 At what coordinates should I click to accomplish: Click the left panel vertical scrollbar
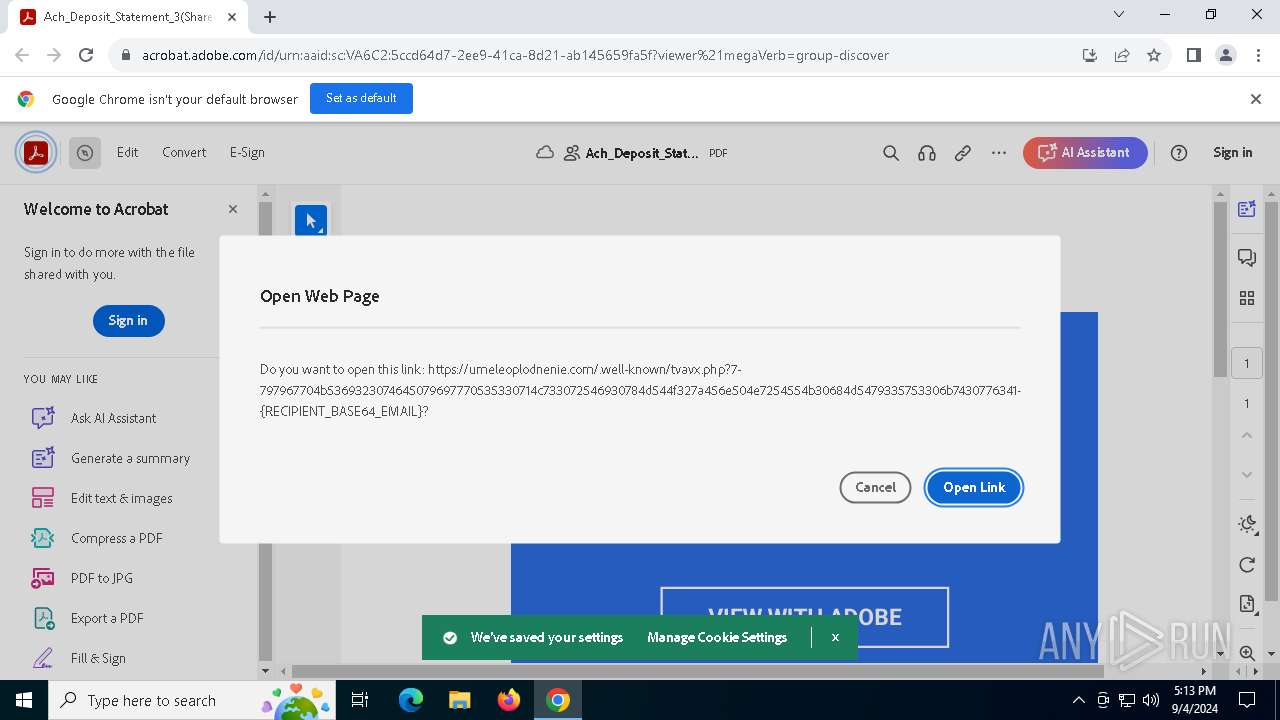tap(265, 430)
